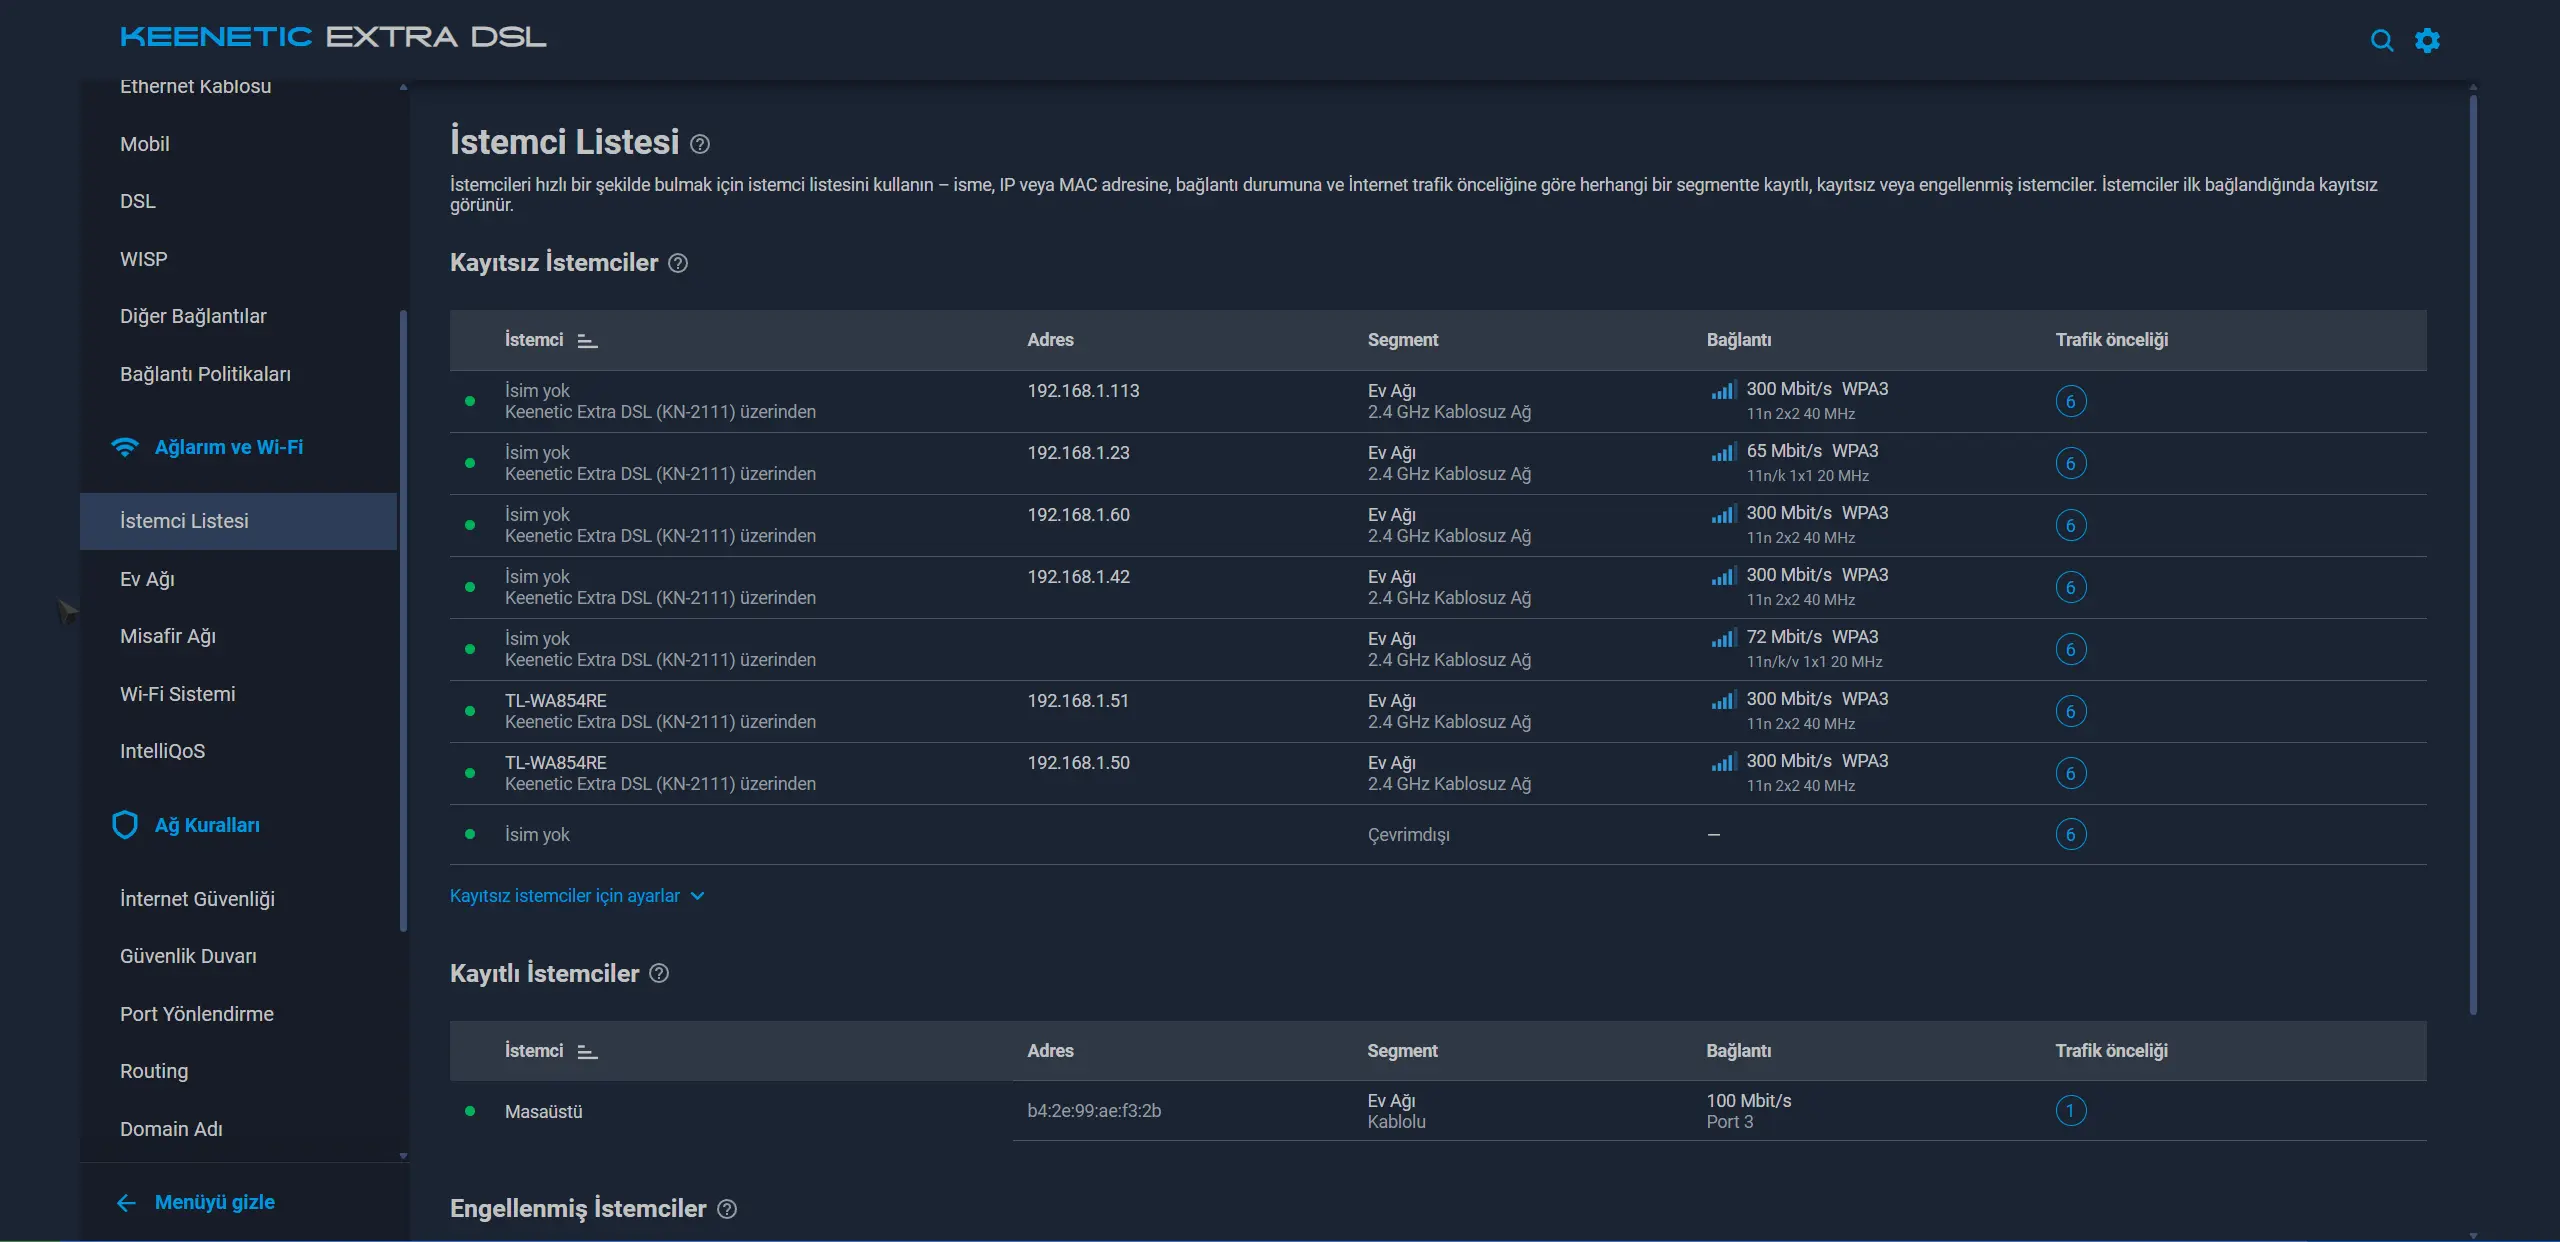Screen dimensions: 2560x1242
Task: Click signal strength icon for 192.168.1.51
Action: (x=1723, y=700)
